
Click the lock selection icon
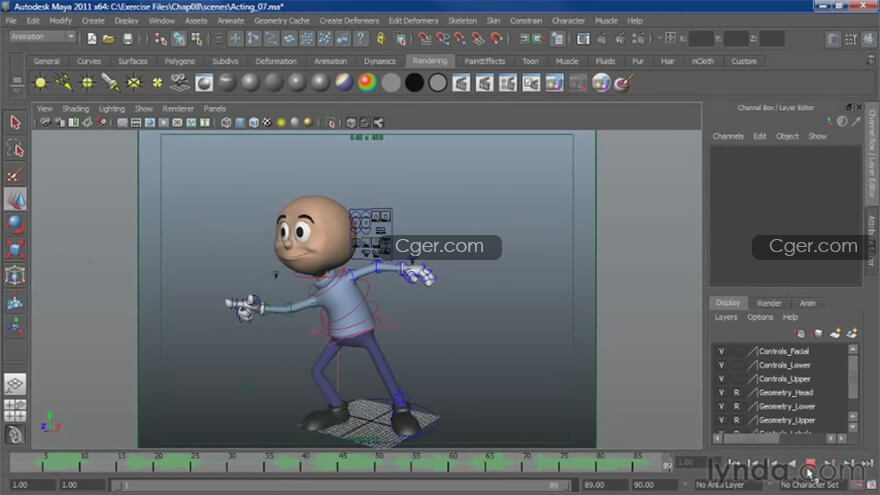381,39
